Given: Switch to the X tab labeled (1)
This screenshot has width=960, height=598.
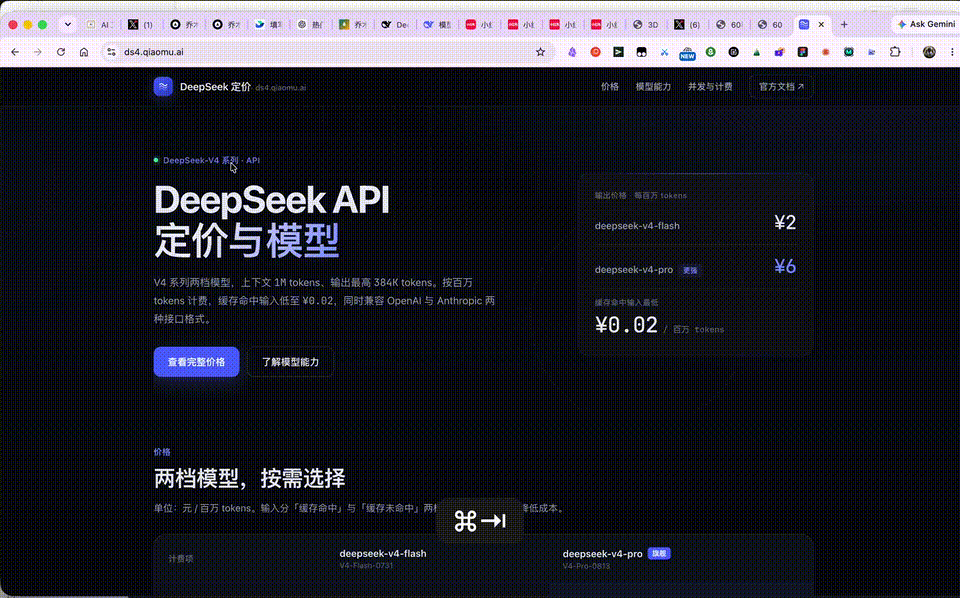Looking at the screenshot, I should point(141,24).
